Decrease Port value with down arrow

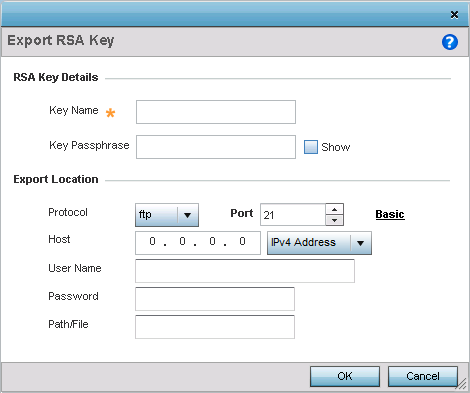[x=335, y=220]
